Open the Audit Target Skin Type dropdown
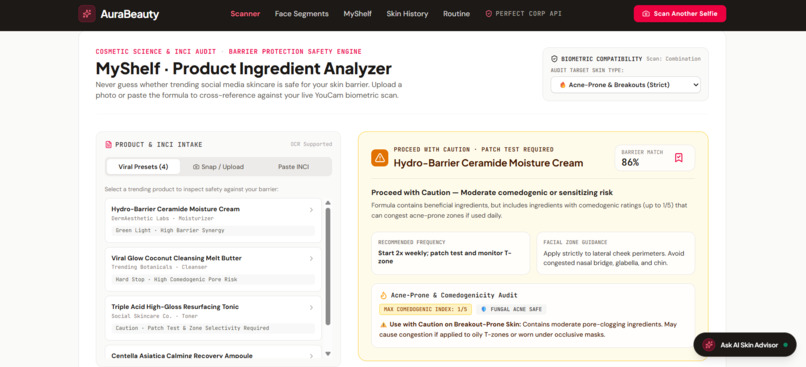 [x=626, y=85]
